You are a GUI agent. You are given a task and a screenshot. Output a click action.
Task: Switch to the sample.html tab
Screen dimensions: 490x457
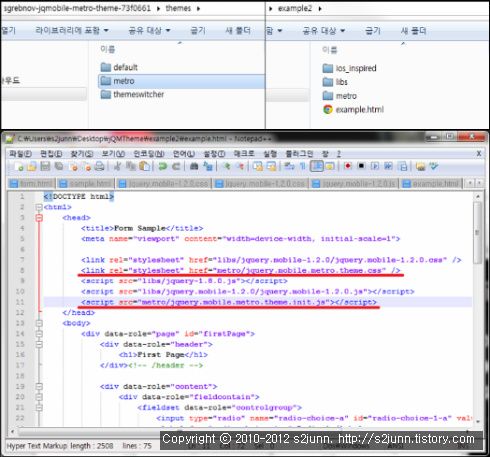[86, 183]
